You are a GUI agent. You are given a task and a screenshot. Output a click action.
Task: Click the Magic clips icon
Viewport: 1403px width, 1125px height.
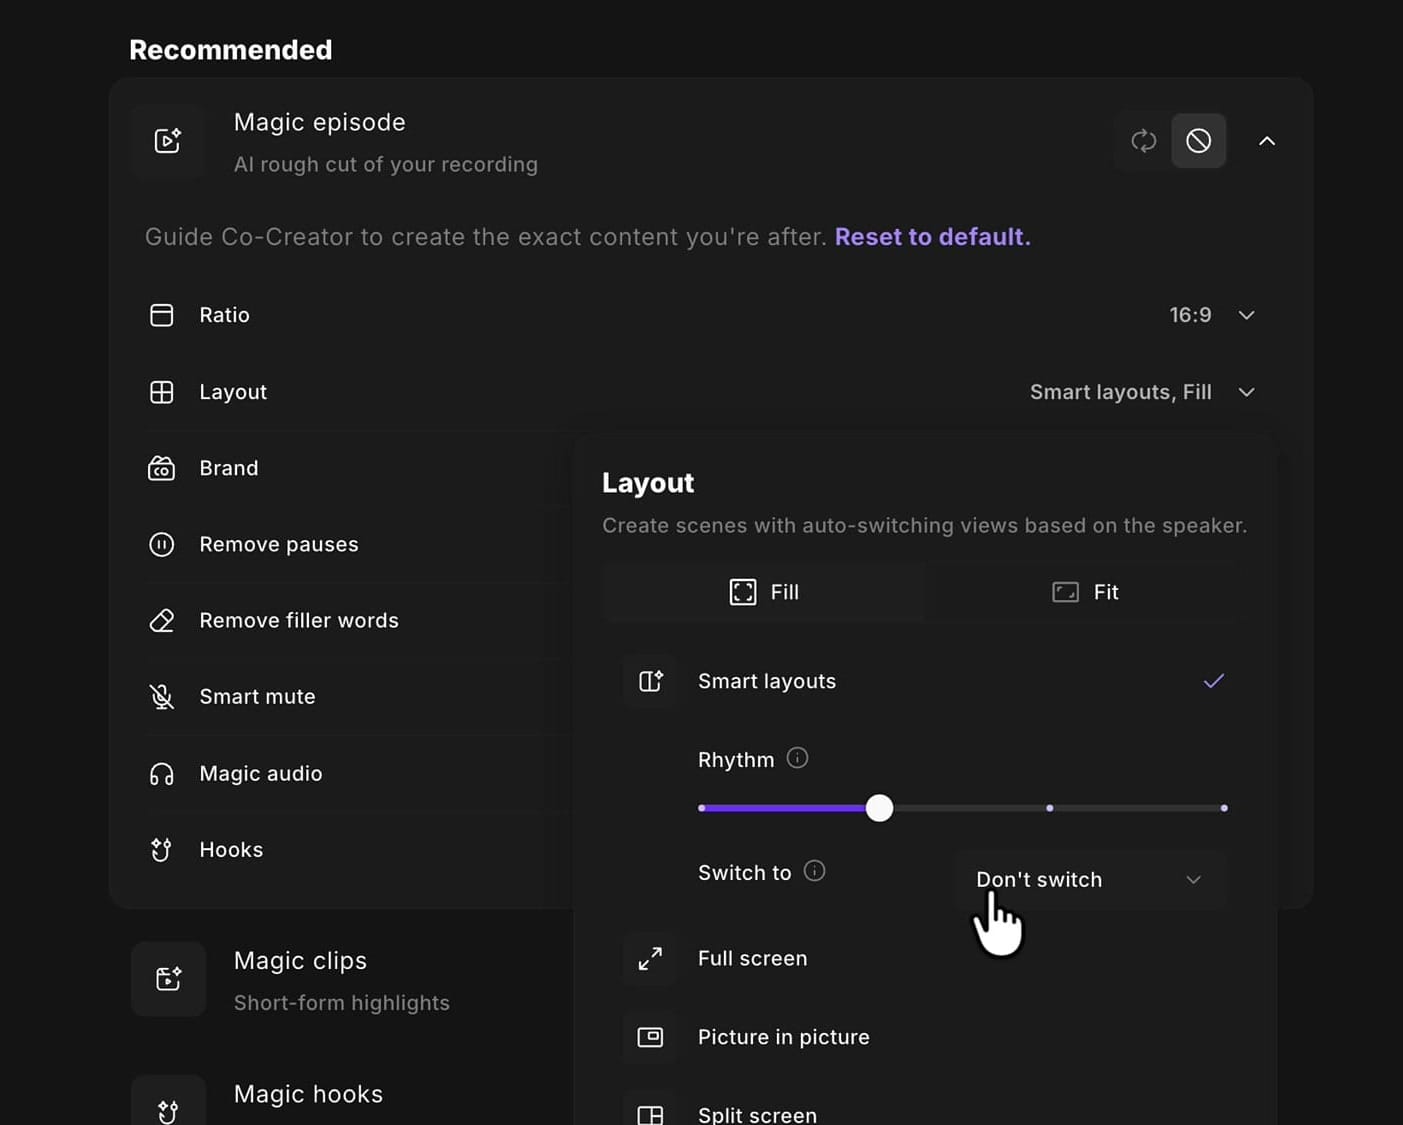coord(168,979)
